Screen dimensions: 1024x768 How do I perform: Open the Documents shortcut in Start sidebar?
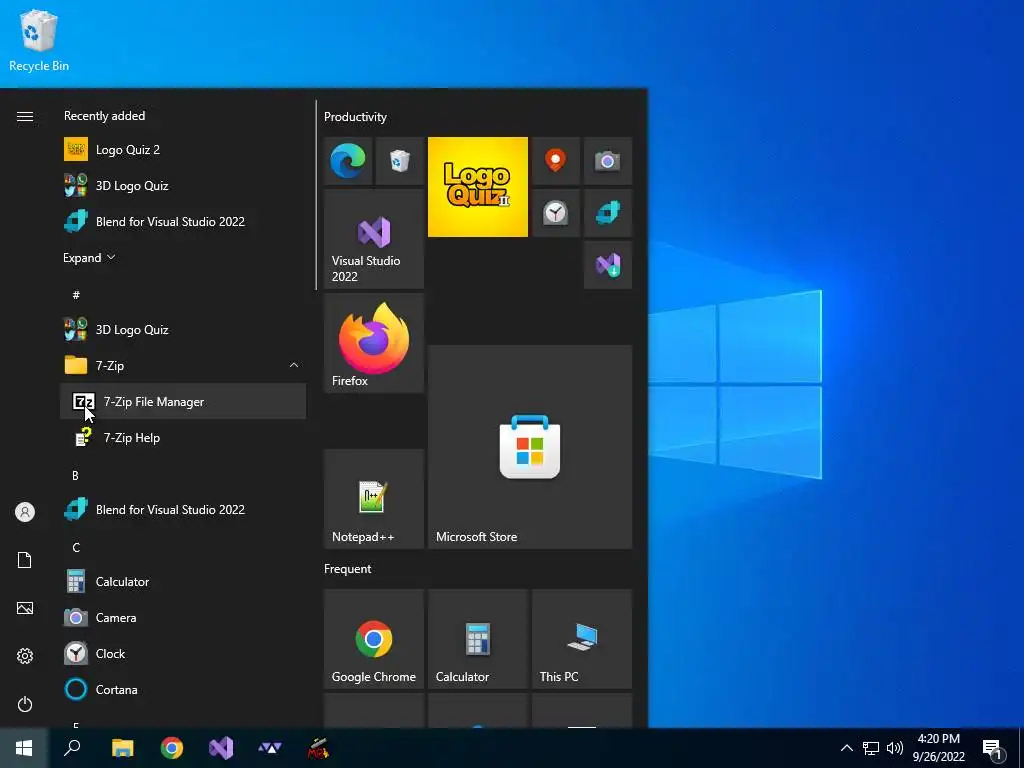click(x=25, y=560)
